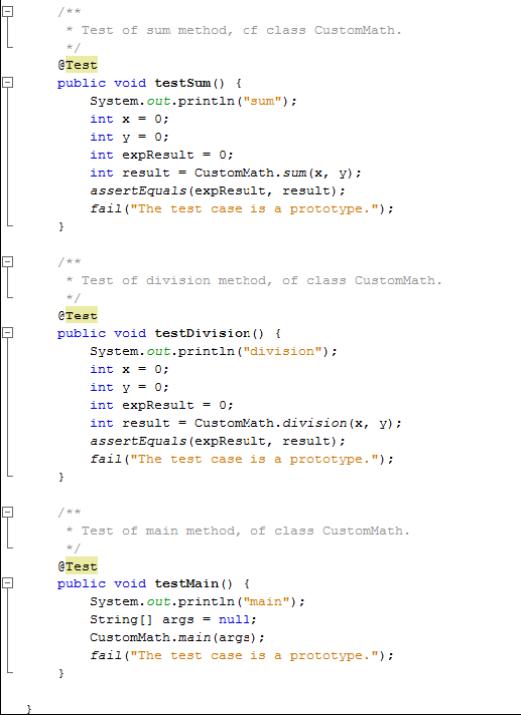Place cursor on testSum method name
Viewport: 521px width, 715px height.
[x=182, y=83]
